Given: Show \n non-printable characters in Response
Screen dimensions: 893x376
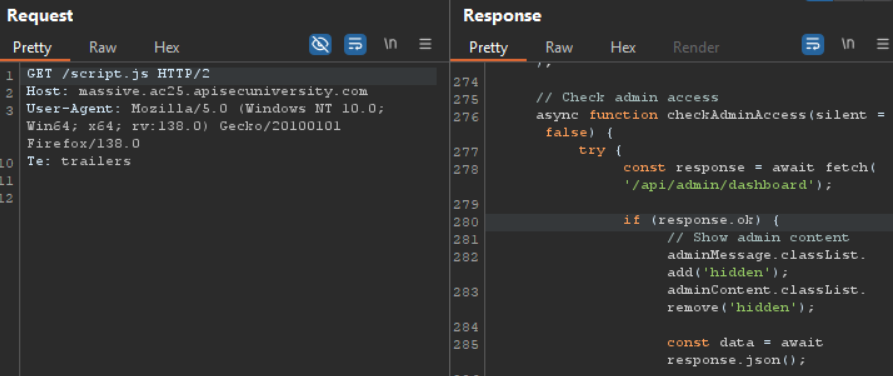Looking at the screenshot, I should click(x=848, y=44).
